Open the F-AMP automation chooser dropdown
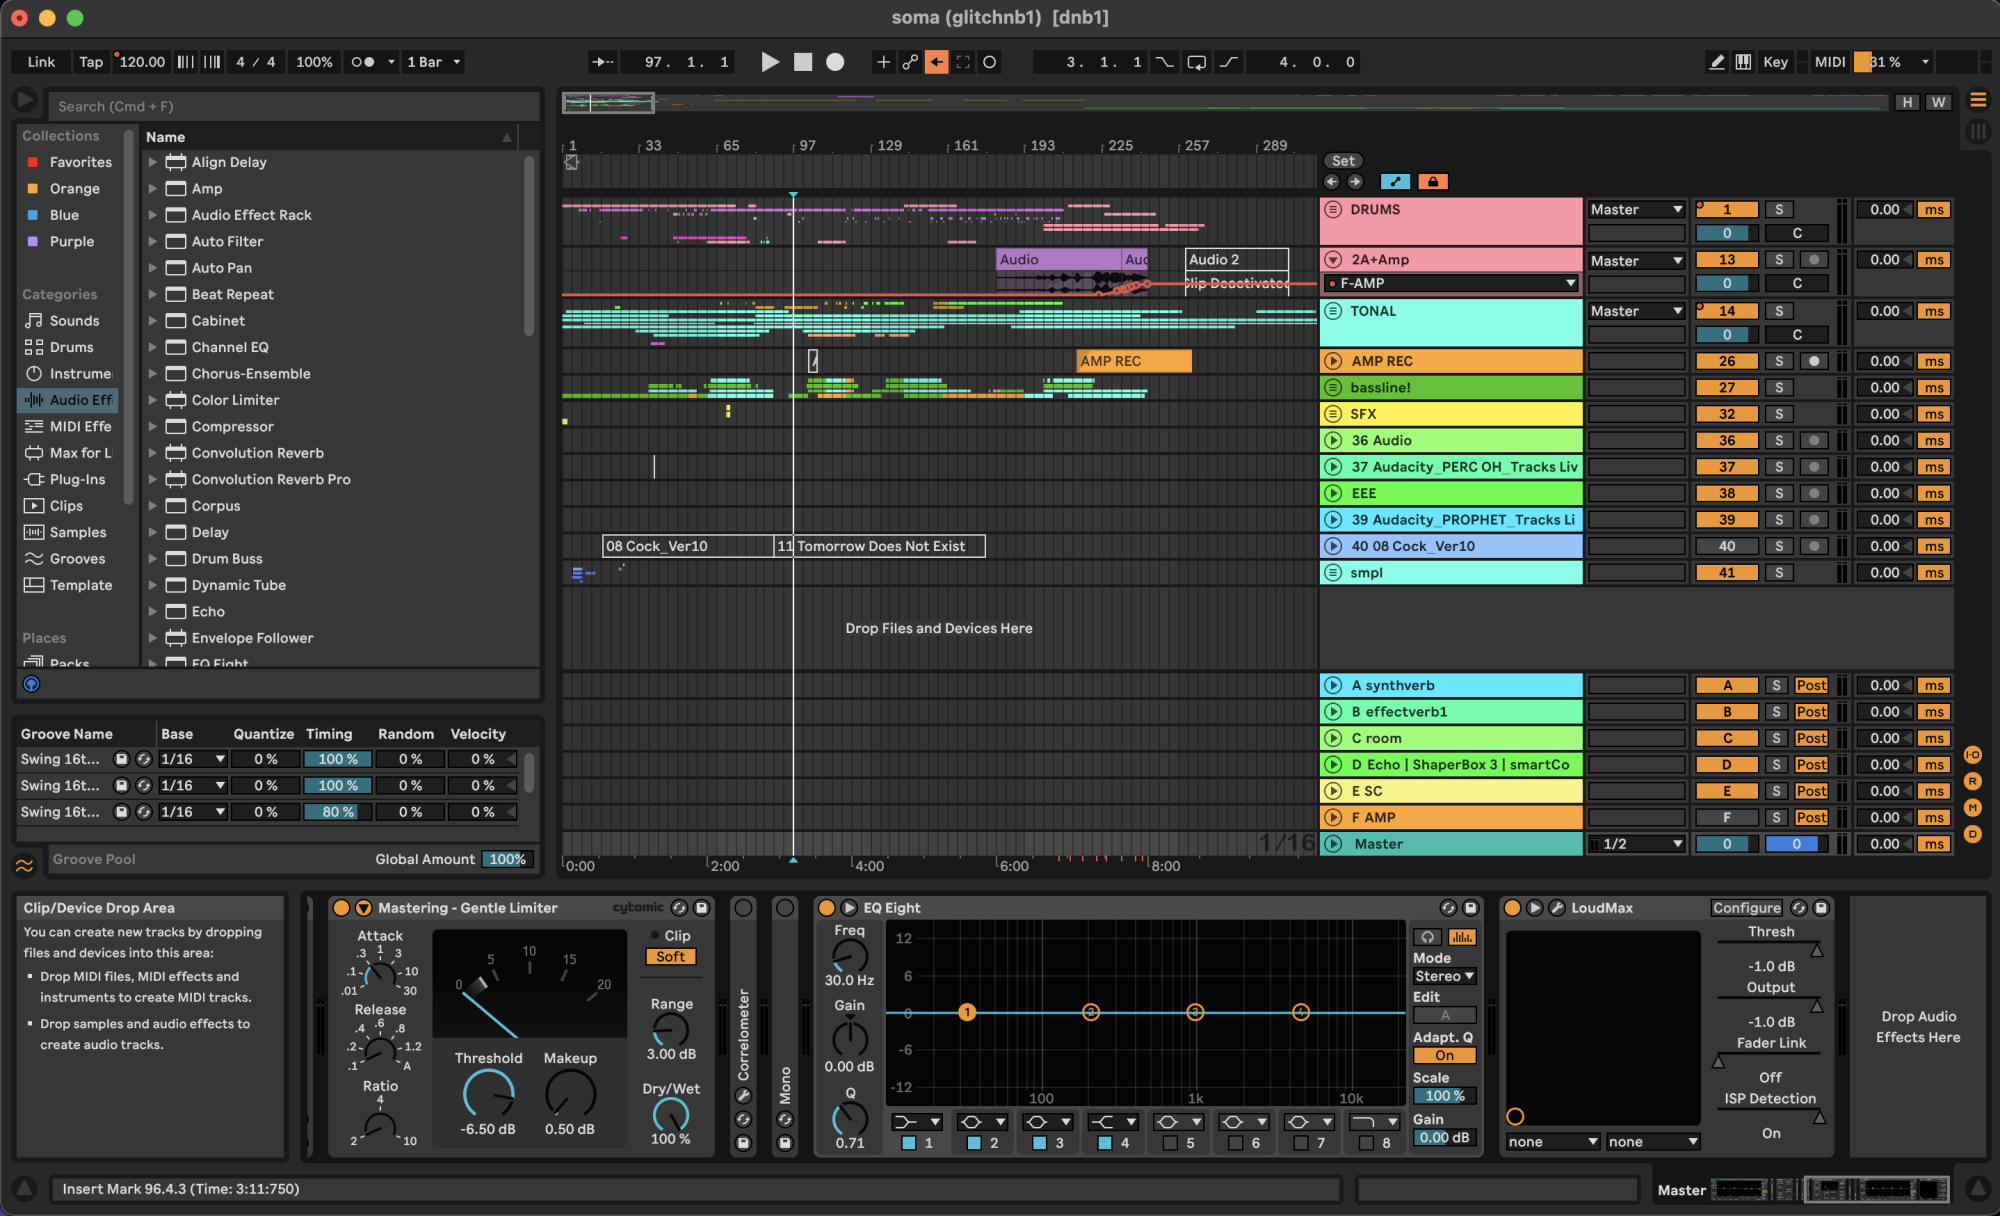This screenshot has height=1216, width=2000. (1451, 284)
